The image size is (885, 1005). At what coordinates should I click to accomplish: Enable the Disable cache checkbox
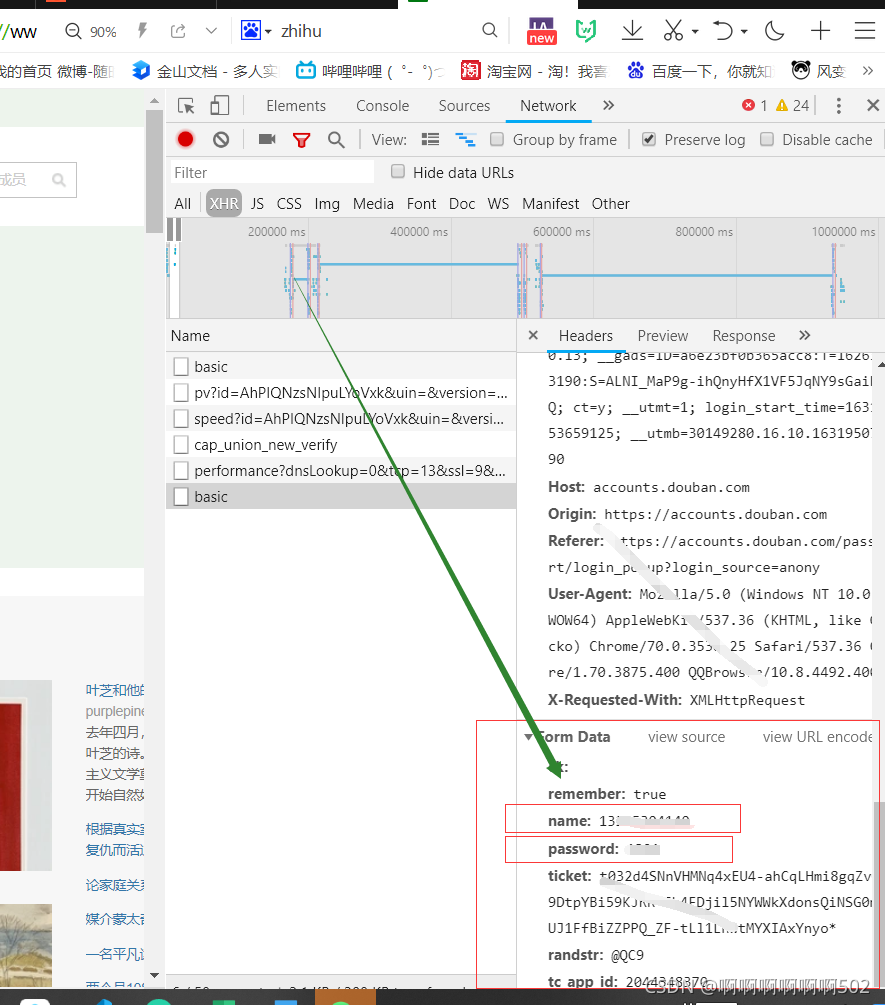766,139
